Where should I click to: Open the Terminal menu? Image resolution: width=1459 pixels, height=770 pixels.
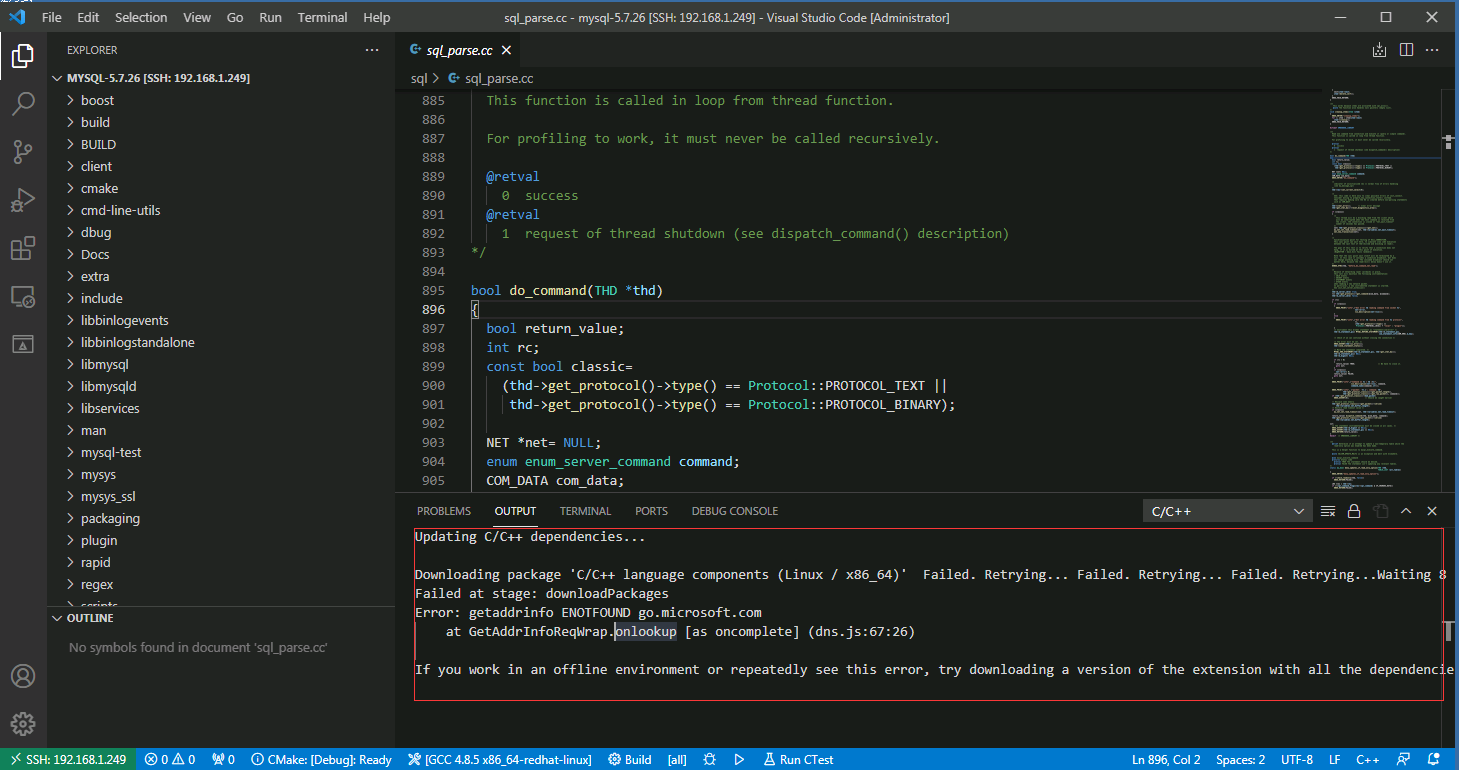[322, 17]
